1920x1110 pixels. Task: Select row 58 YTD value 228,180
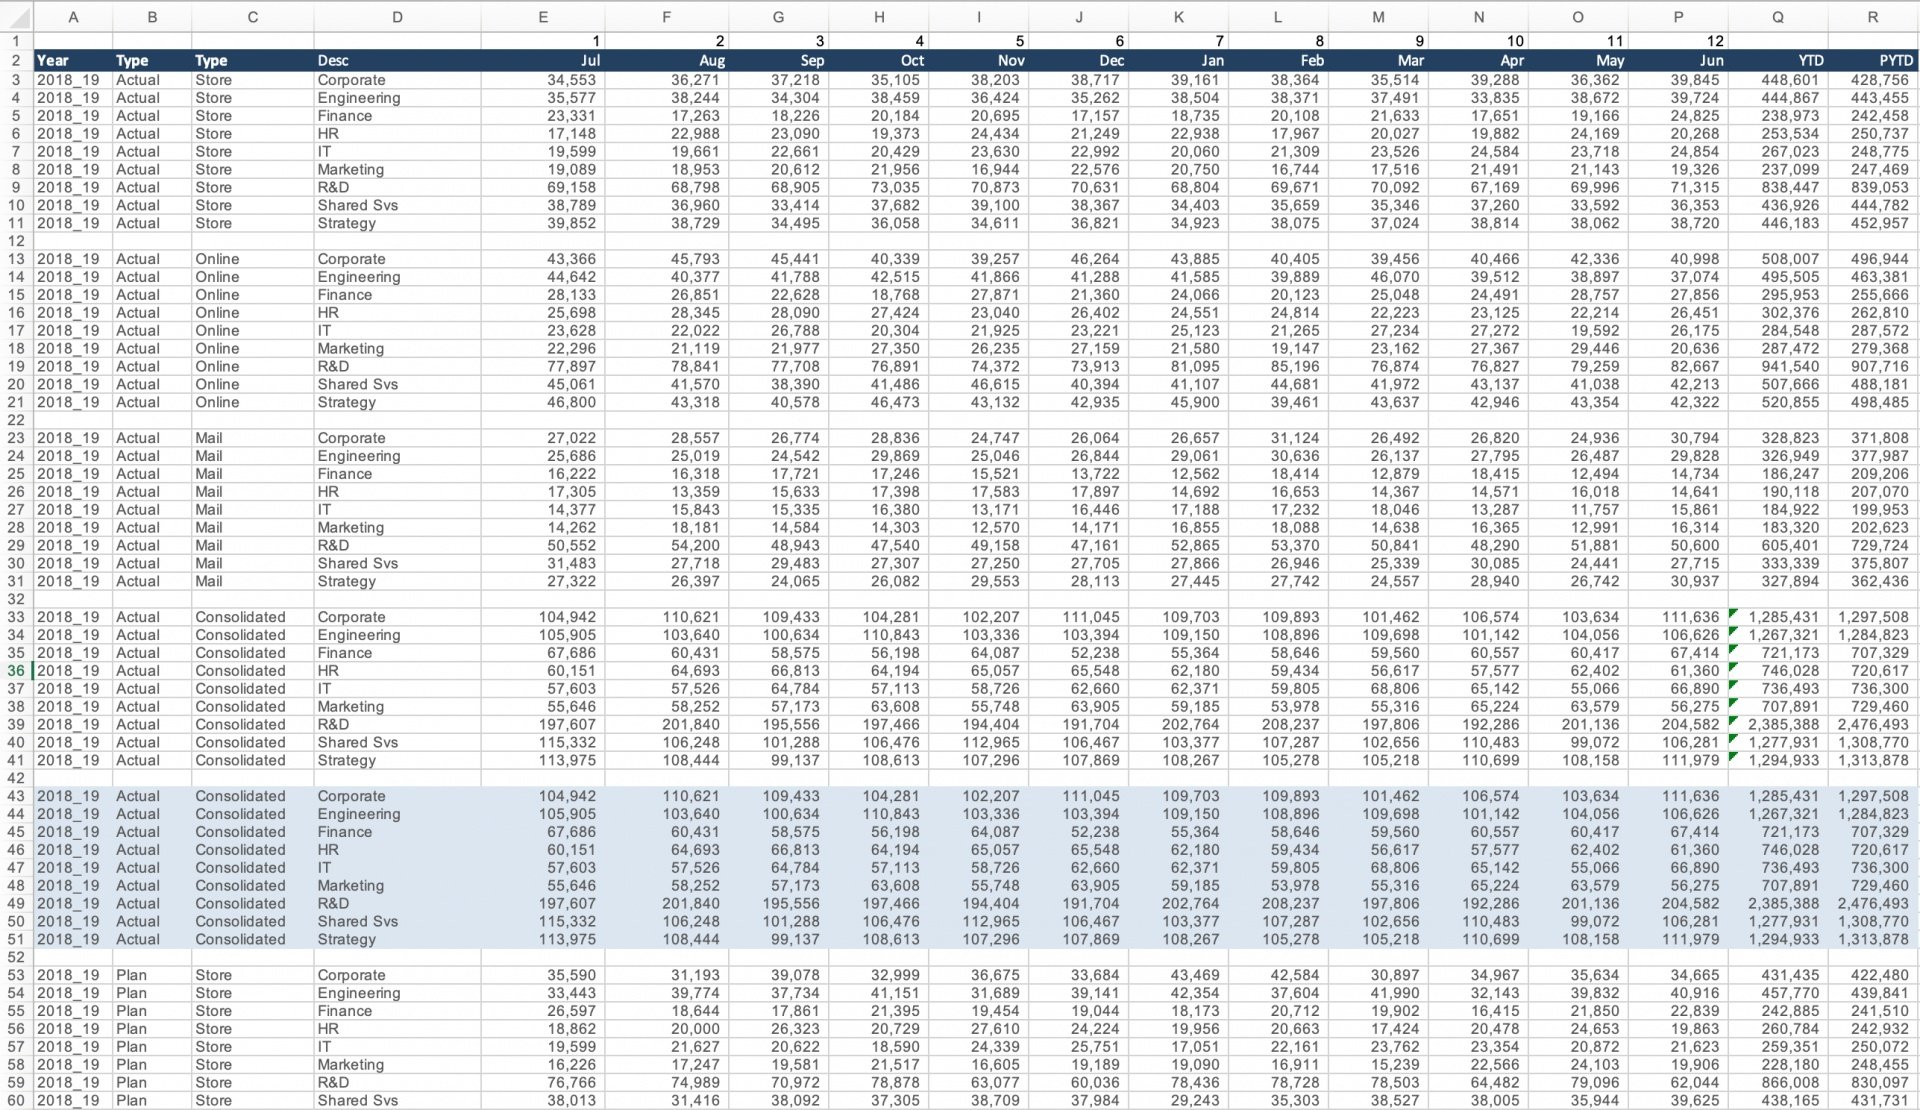coord(1778,1065)
